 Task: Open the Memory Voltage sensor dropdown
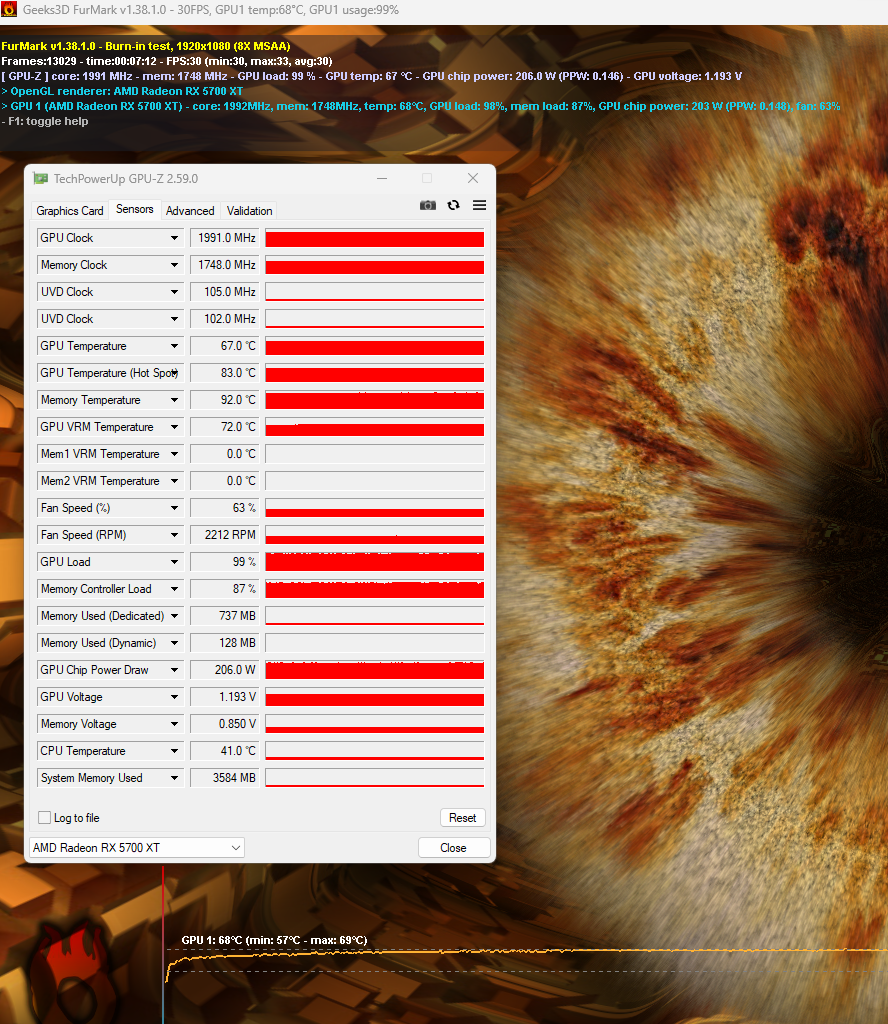(x=174, y=724)
